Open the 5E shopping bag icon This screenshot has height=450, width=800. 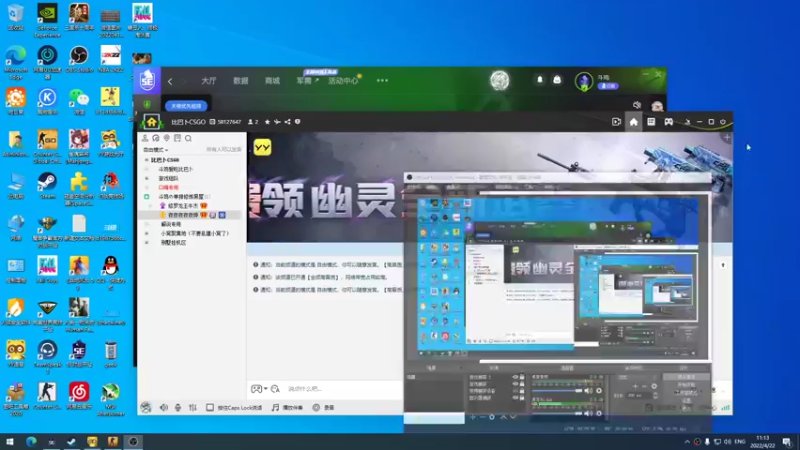tap(557, 80)
